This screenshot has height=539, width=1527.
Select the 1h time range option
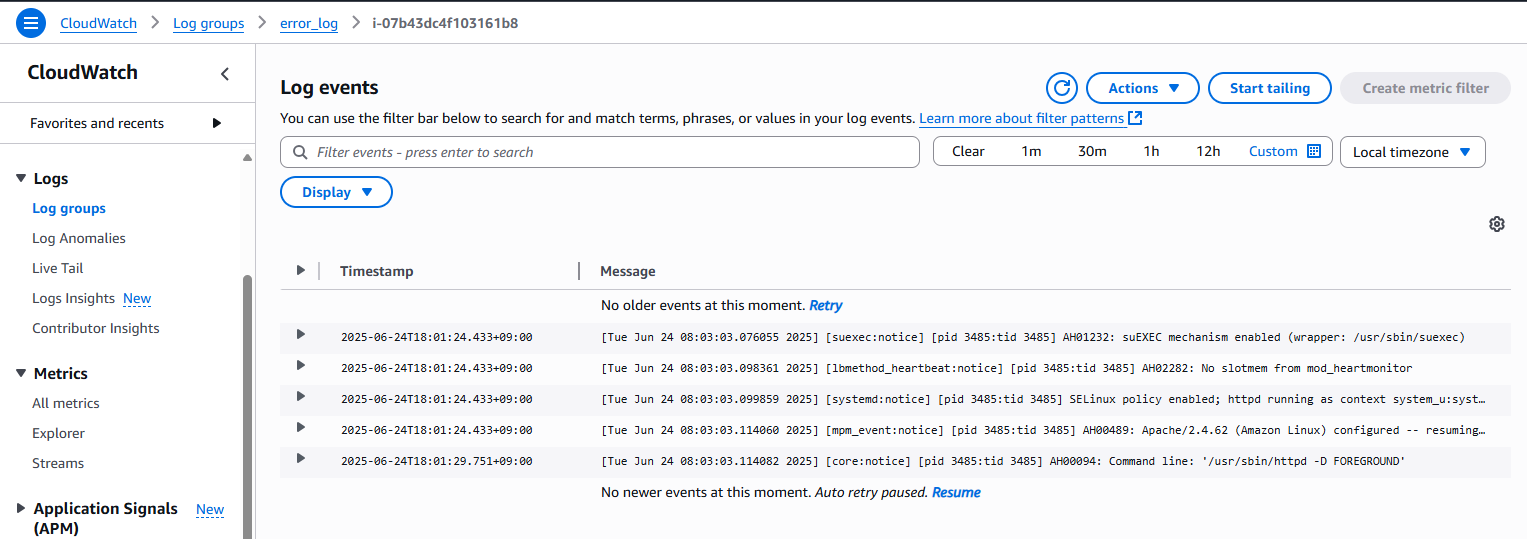pyautogui.click(x=1151, y=151)
